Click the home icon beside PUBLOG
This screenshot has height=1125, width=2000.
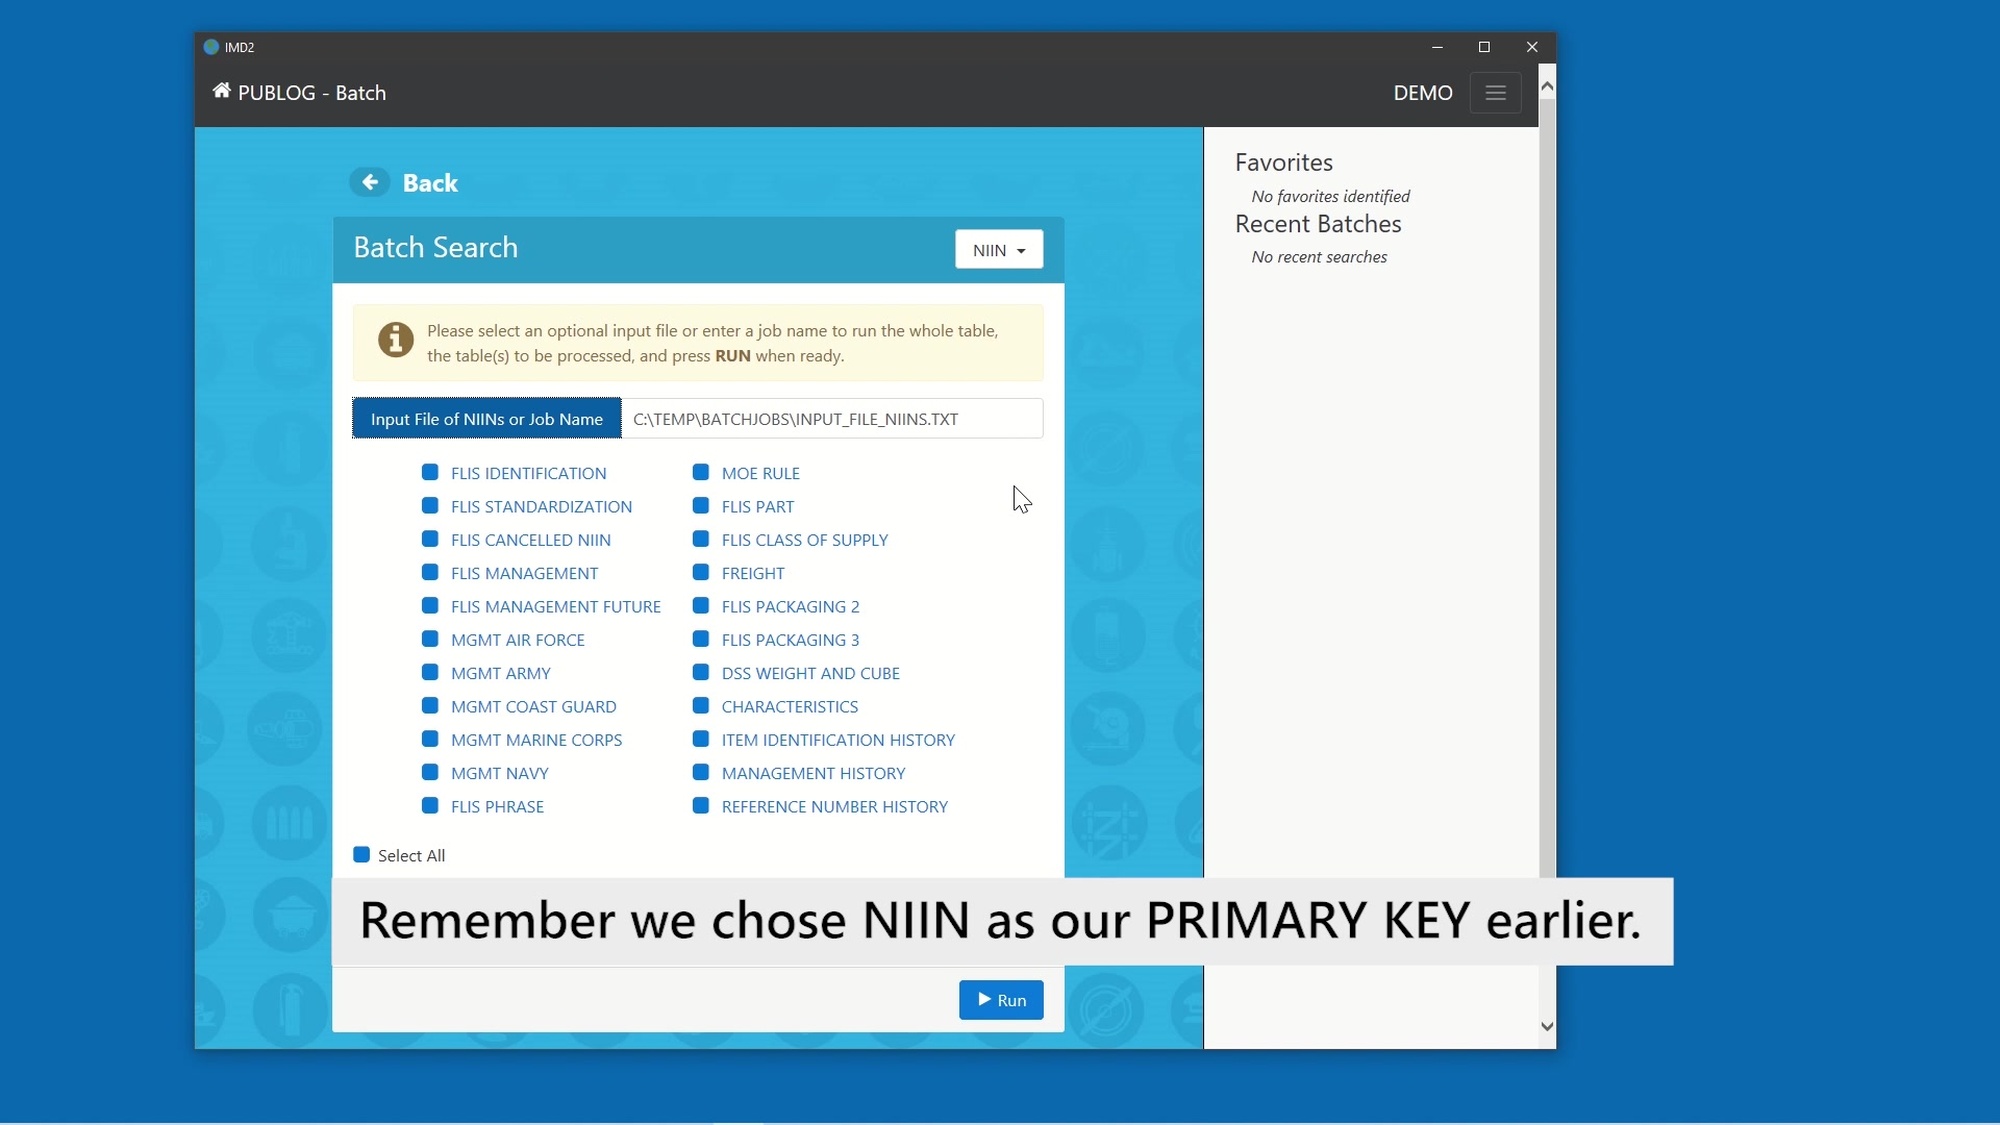tap(221, 92)
